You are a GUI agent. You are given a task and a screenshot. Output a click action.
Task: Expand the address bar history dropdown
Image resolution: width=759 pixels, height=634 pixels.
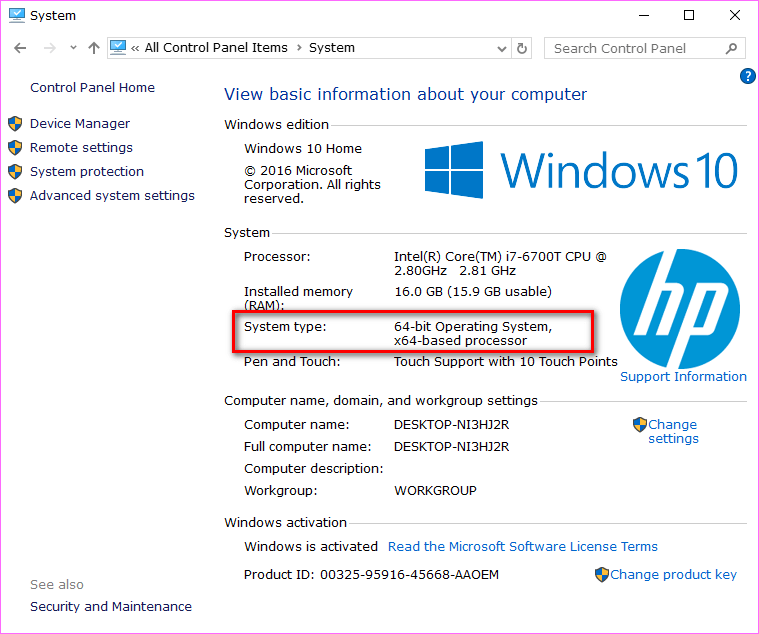coord(502,48)
